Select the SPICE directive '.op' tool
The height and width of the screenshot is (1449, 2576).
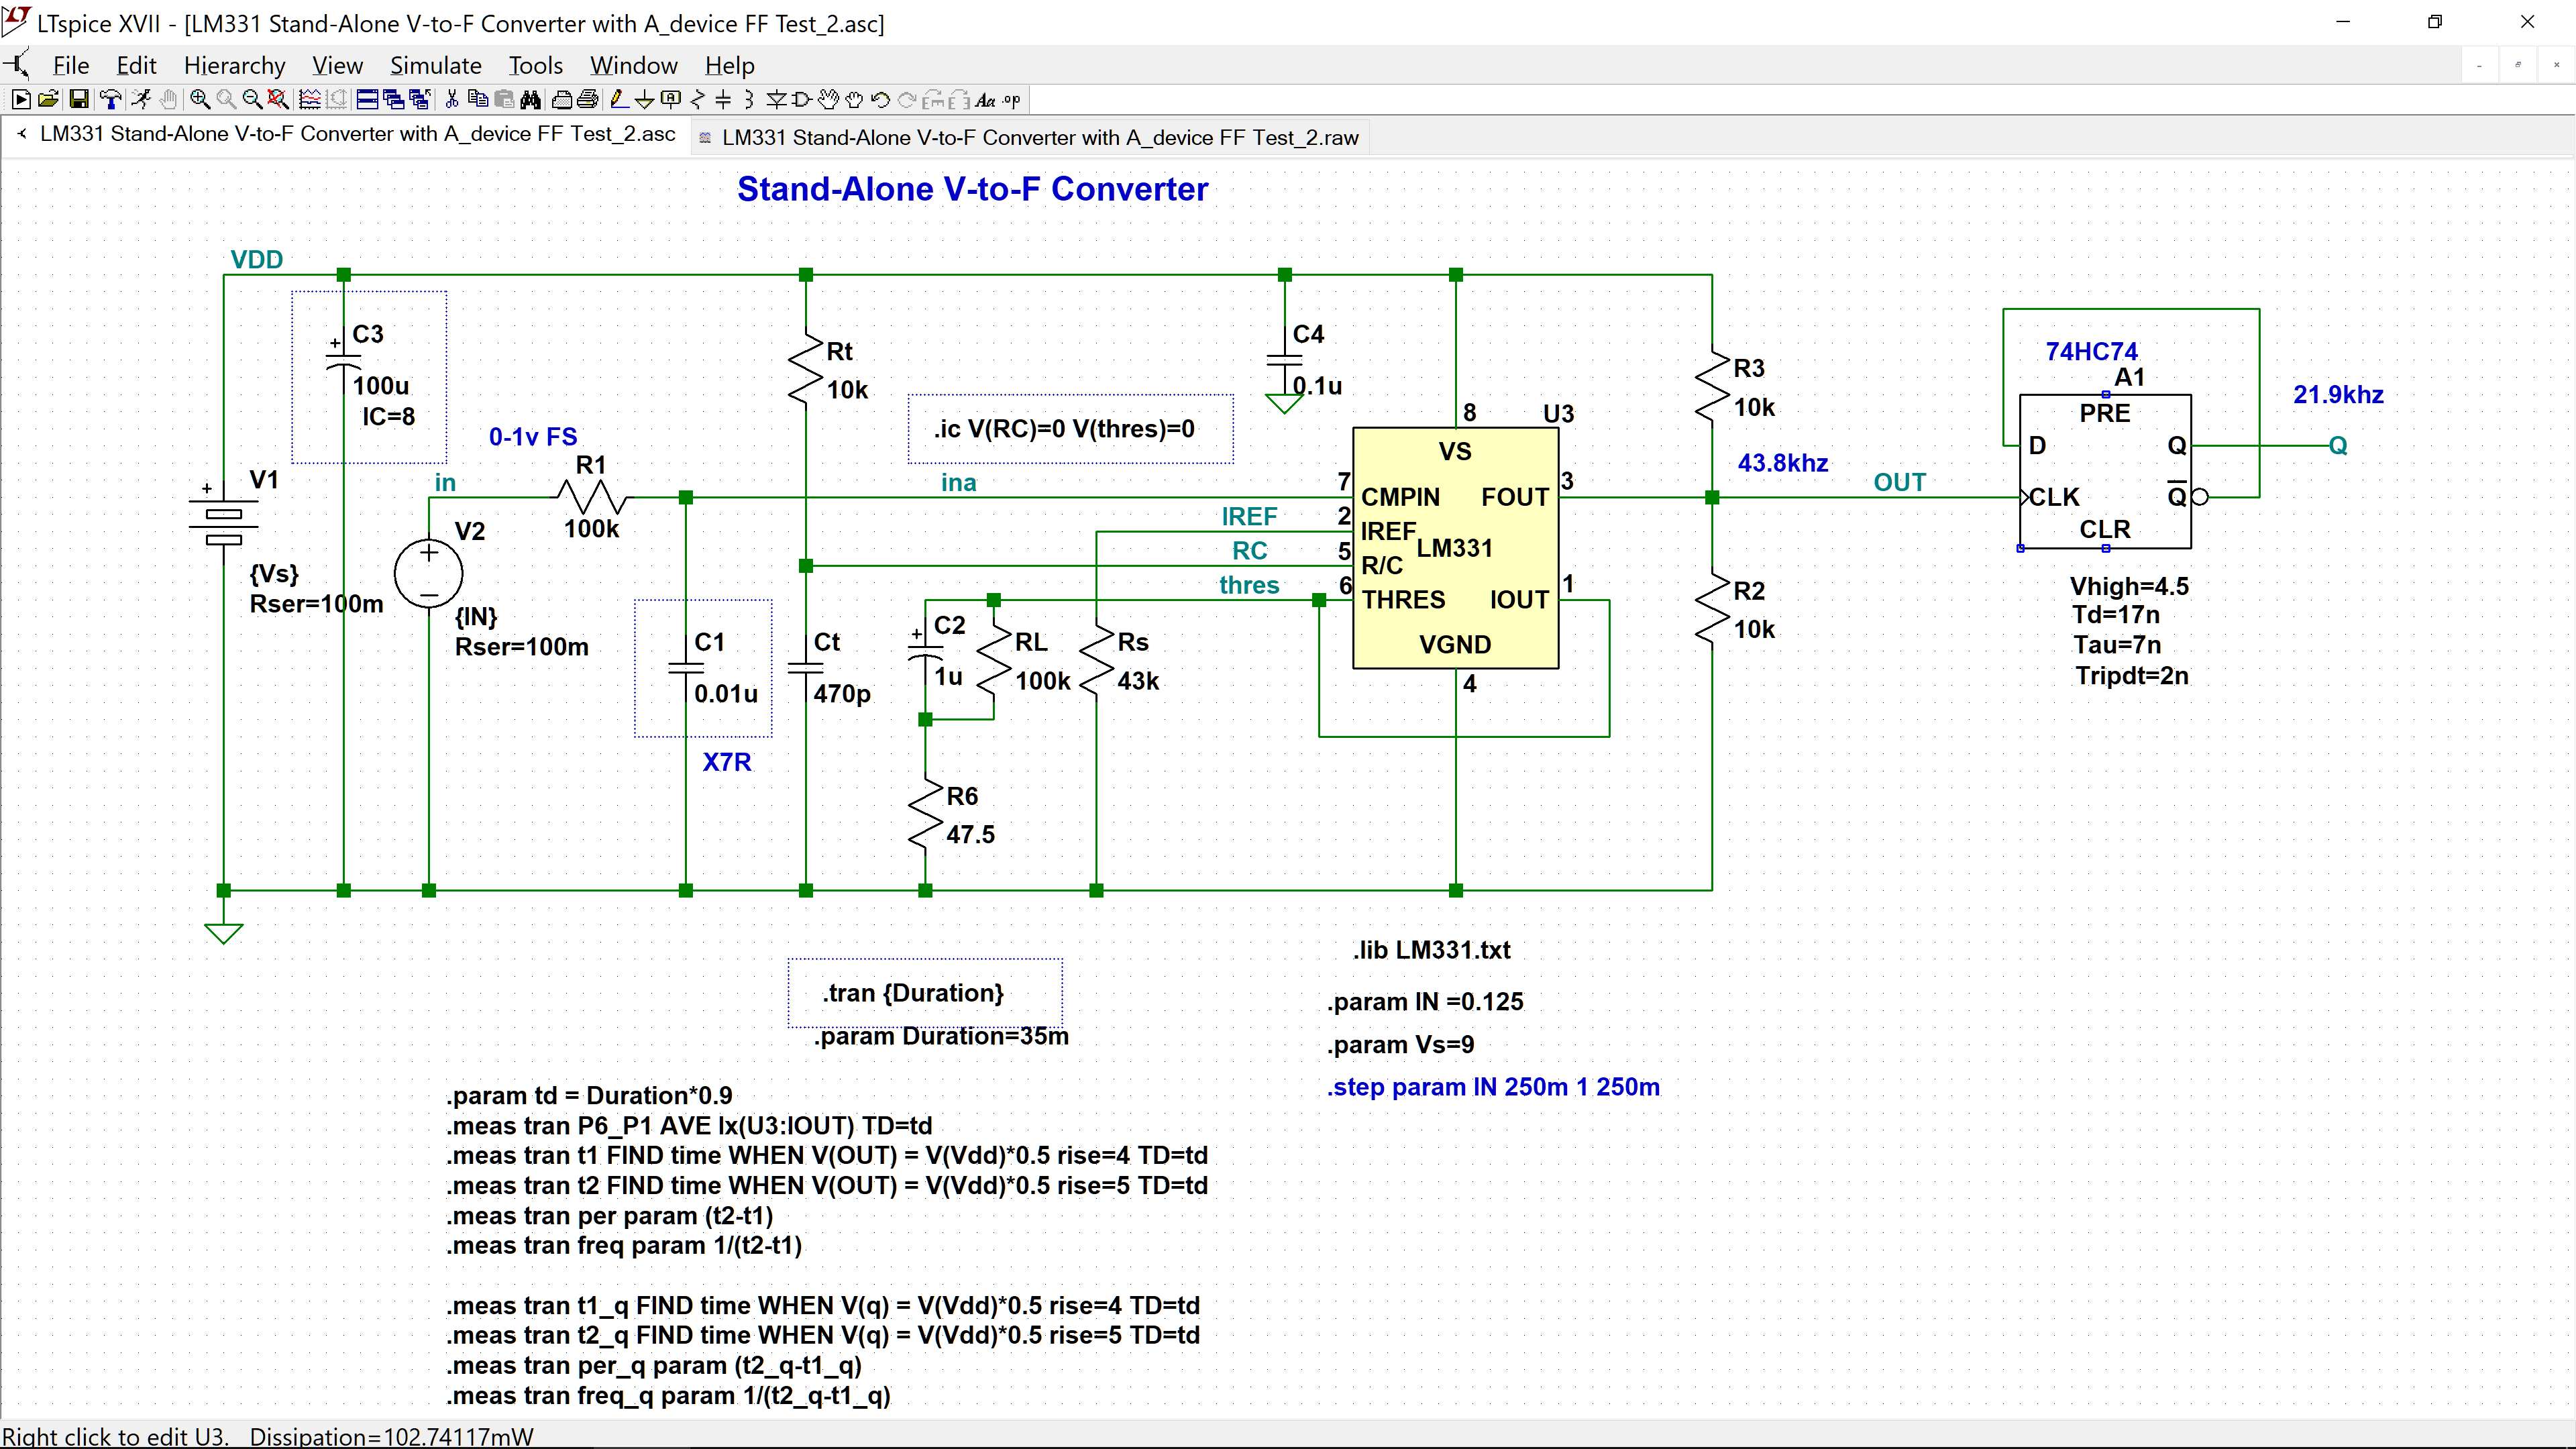[1012, 100]
